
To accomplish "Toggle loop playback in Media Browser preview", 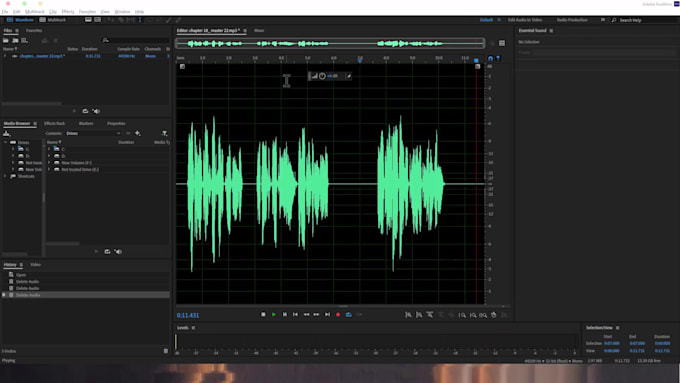I will pos(107,252).
